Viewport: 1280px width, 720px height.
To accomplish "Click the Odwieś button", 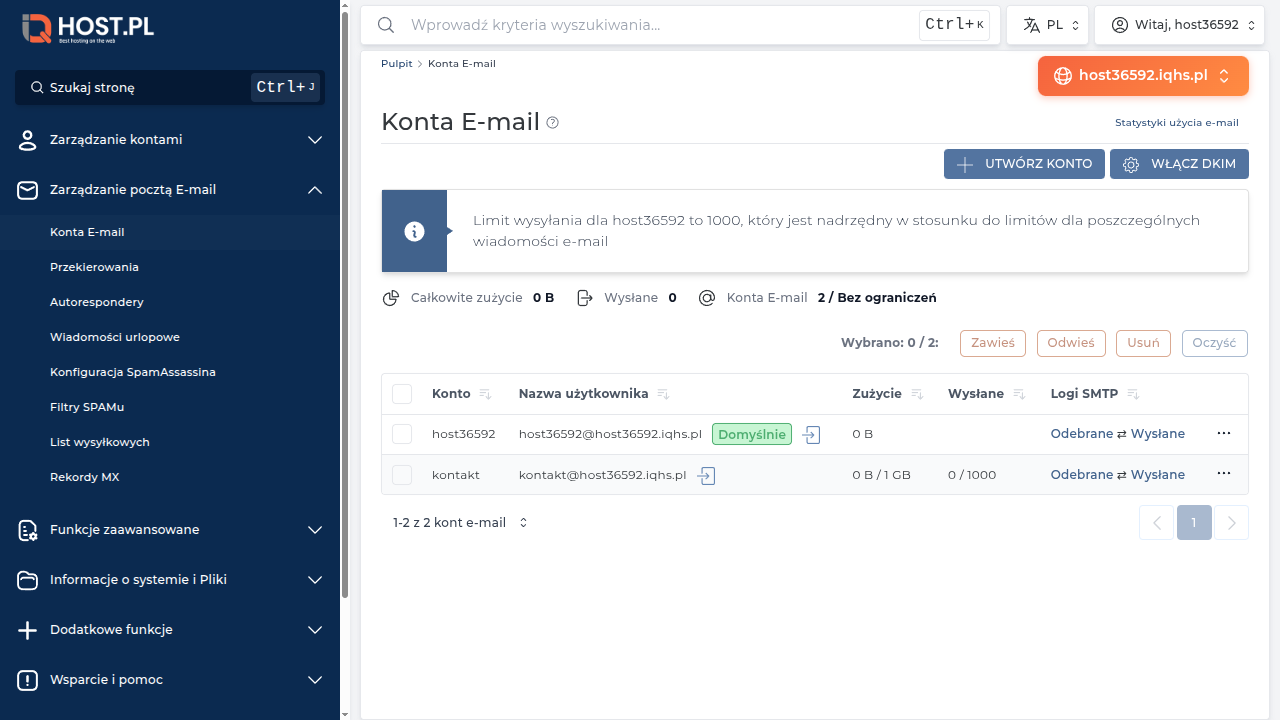I will point(1071,343).
